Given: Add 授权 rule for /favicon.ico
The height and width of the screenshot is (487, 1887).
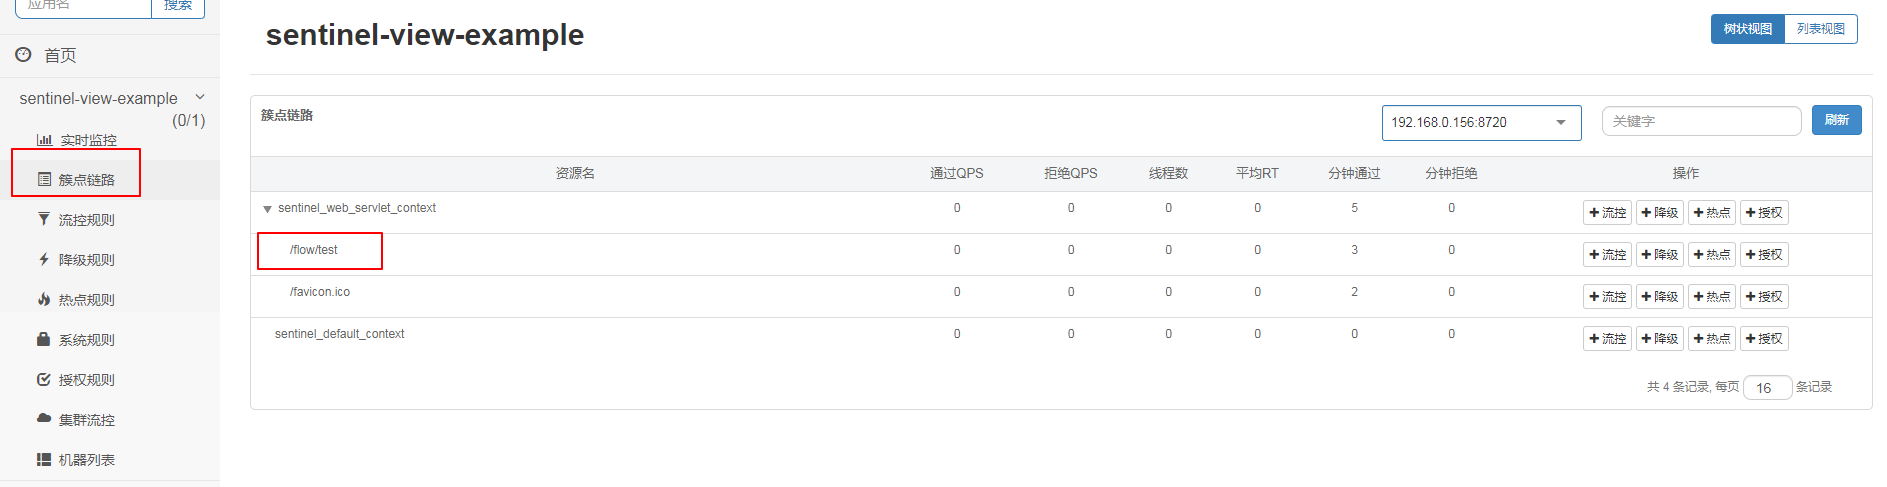Looking at the screenshot, I should pos(1763,297).
